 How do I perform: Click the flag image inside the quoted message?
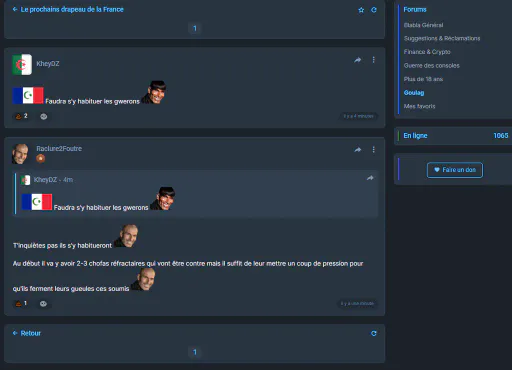(x=37, y=202)
